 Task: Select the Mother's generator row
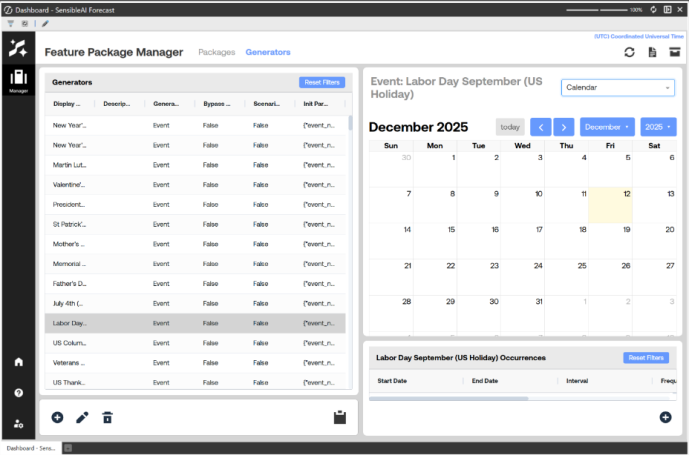click(195, 244)
